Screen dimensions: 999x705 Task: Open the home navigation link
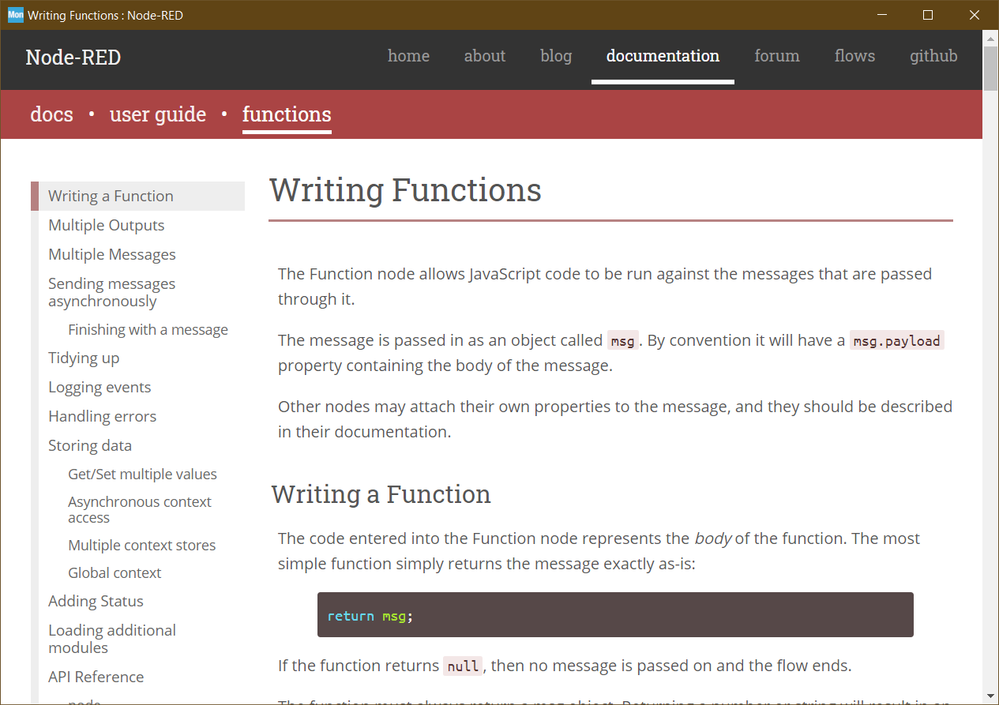coord(408,56)
